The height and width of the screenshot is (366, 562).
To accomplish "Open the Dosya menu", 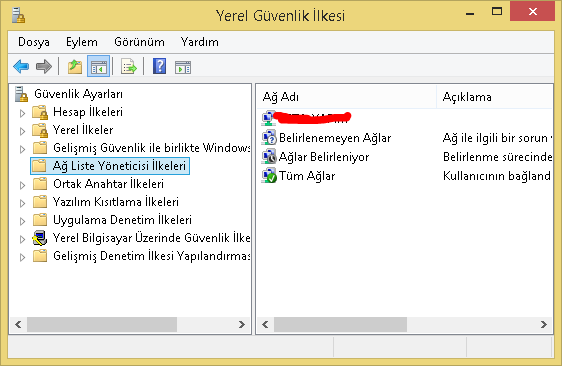I will coord(34,42).
